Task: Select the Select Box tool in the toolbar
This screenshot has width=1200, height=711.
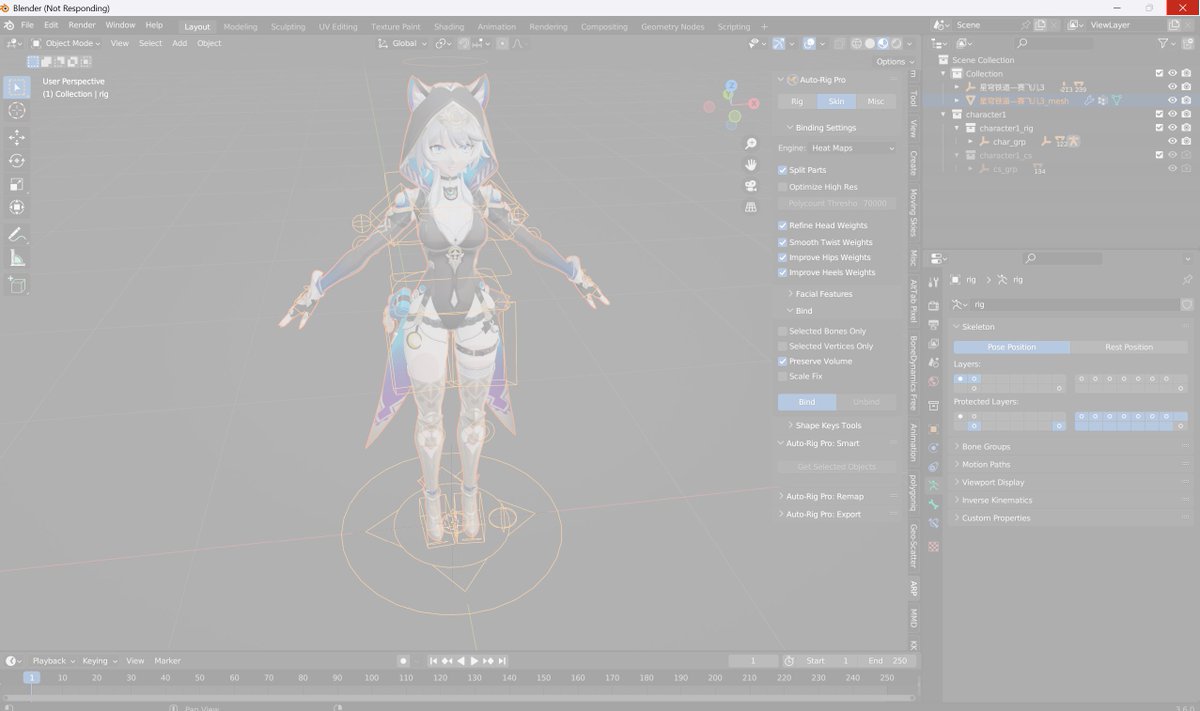Action: [x=16, y=87]
